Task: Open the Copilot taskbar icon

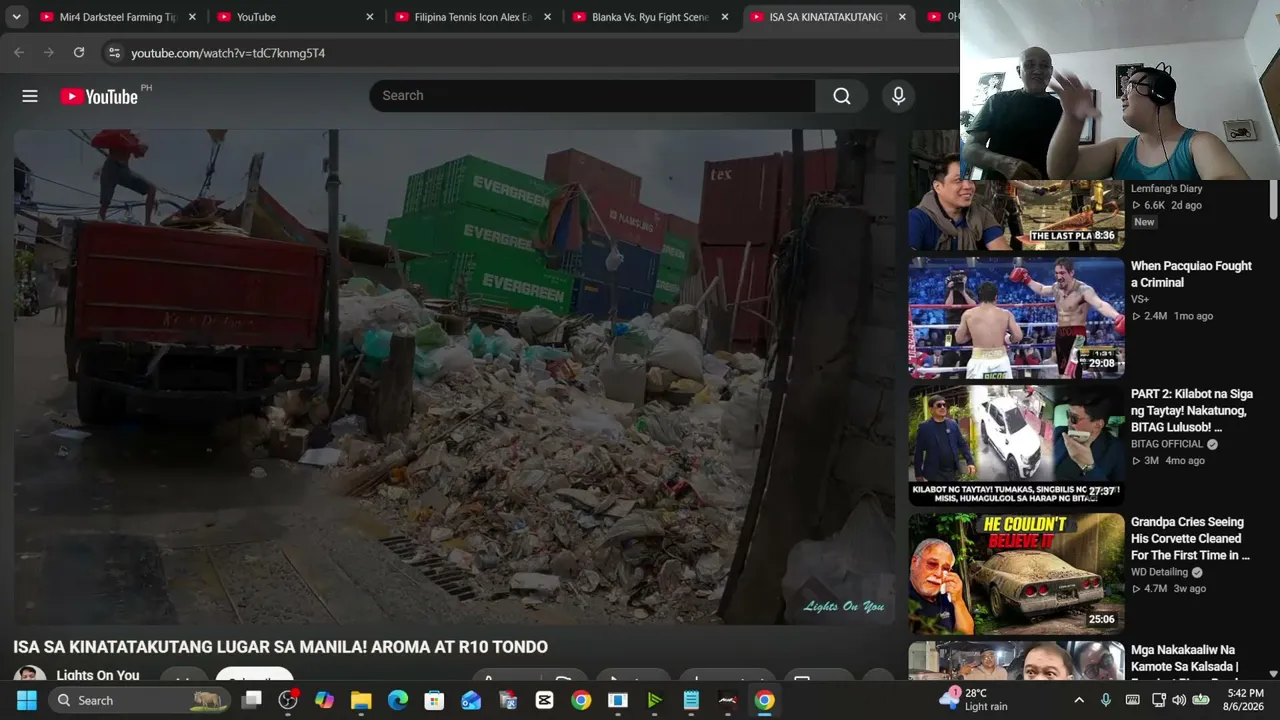Action: click(325, 700)
